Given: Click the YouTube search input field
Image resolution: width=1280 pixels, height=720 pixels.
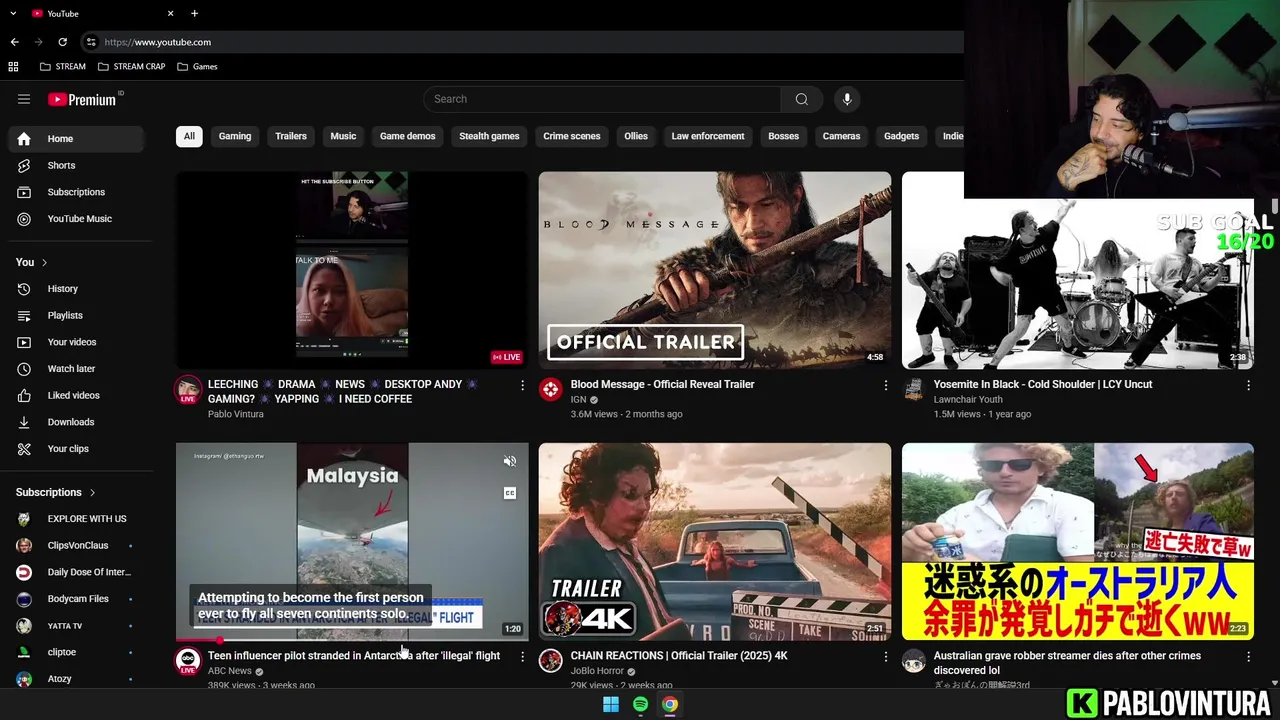Looking at the screenshot, I should [x=602, y=99].
